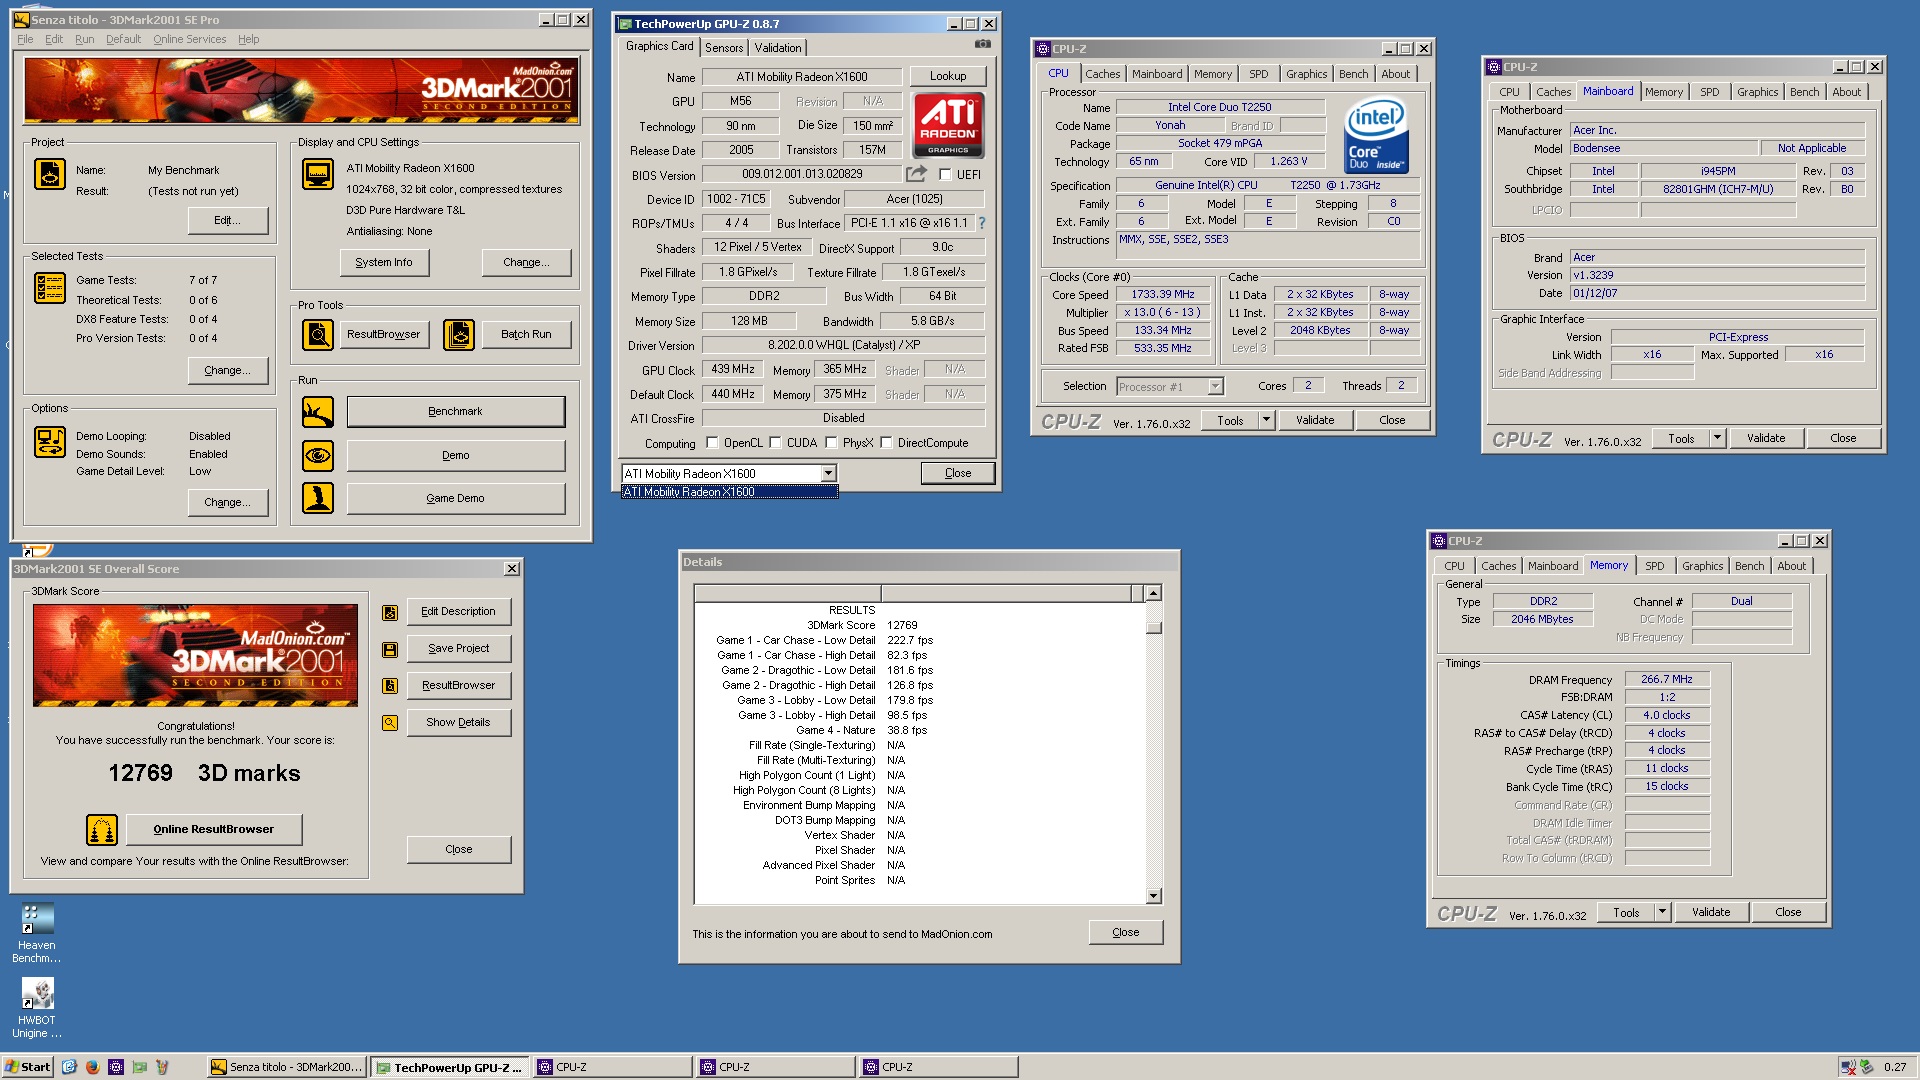Expand the Tools dropdown arrow in CPU tab window
The width and height of the screenshot is (1920, 1080).
coord(1266,420)
